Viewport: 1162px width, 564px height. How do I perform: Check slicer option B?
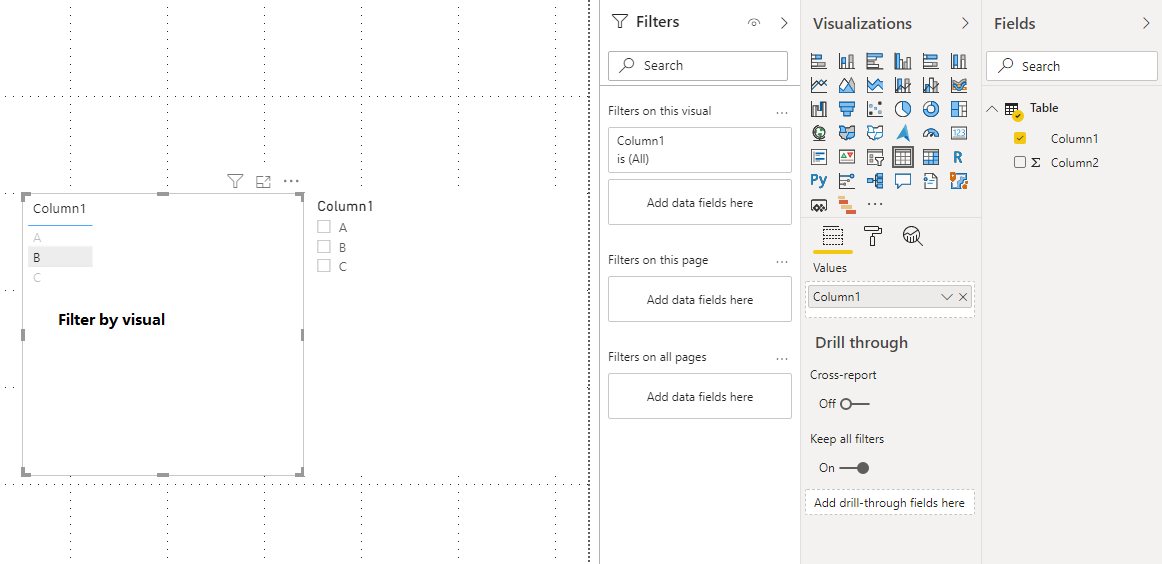tap(324, 246)
